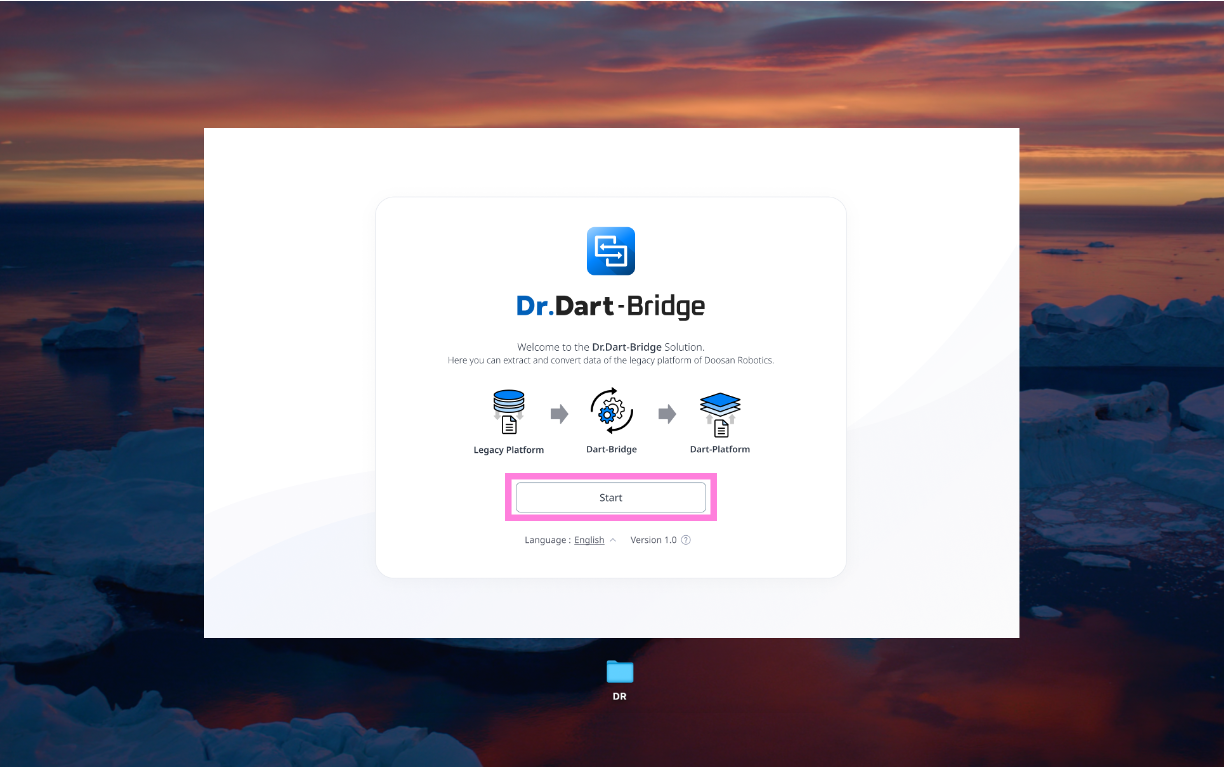The height and width of the screenshot is (768, 1224).
Task: Click the "Dart-Platform" caption
Action: 720,450
